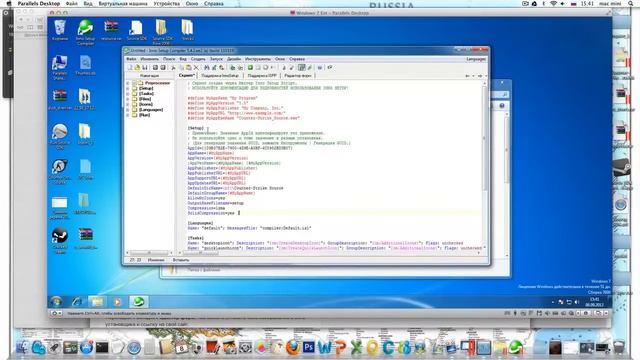Click the Find binoculars toolbar icon
Screen dimensions: 640x360
click(207, 67)
